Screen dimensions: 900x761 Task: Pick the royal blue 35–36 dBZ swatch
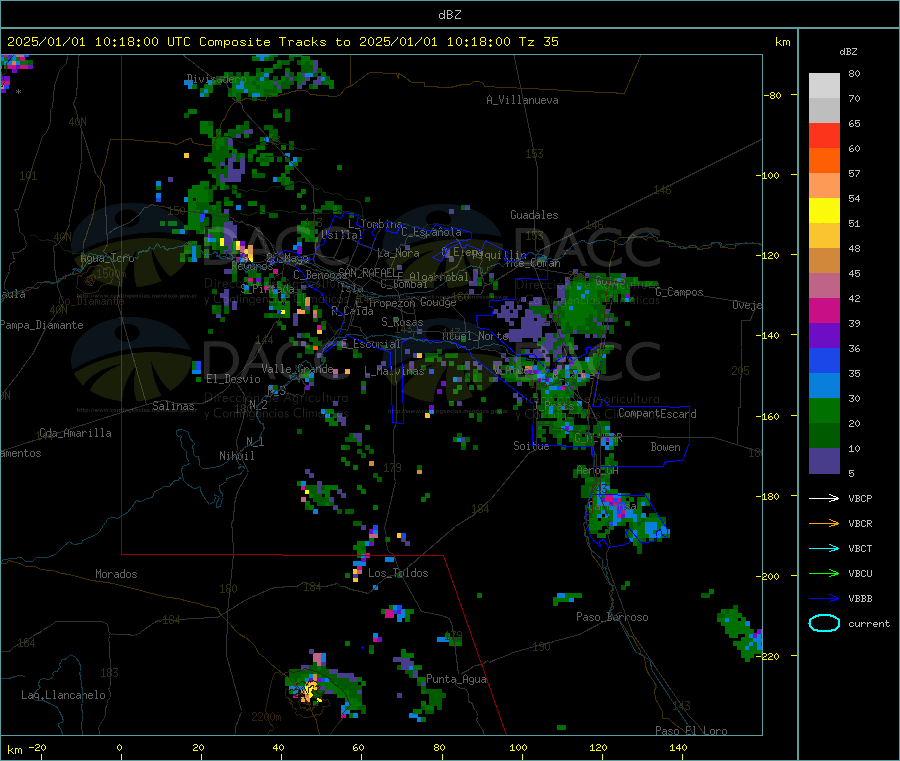[x=824, y=361]
